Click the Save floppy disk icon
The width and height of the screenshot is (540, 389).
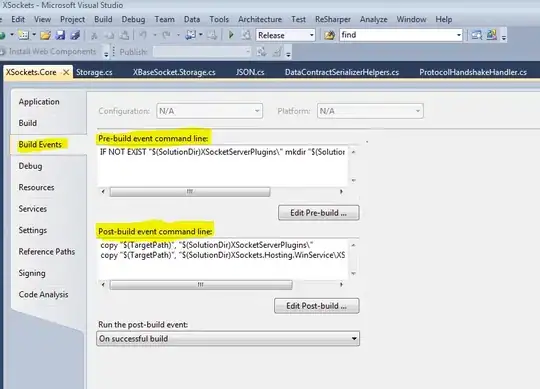[x=60, y=35]
